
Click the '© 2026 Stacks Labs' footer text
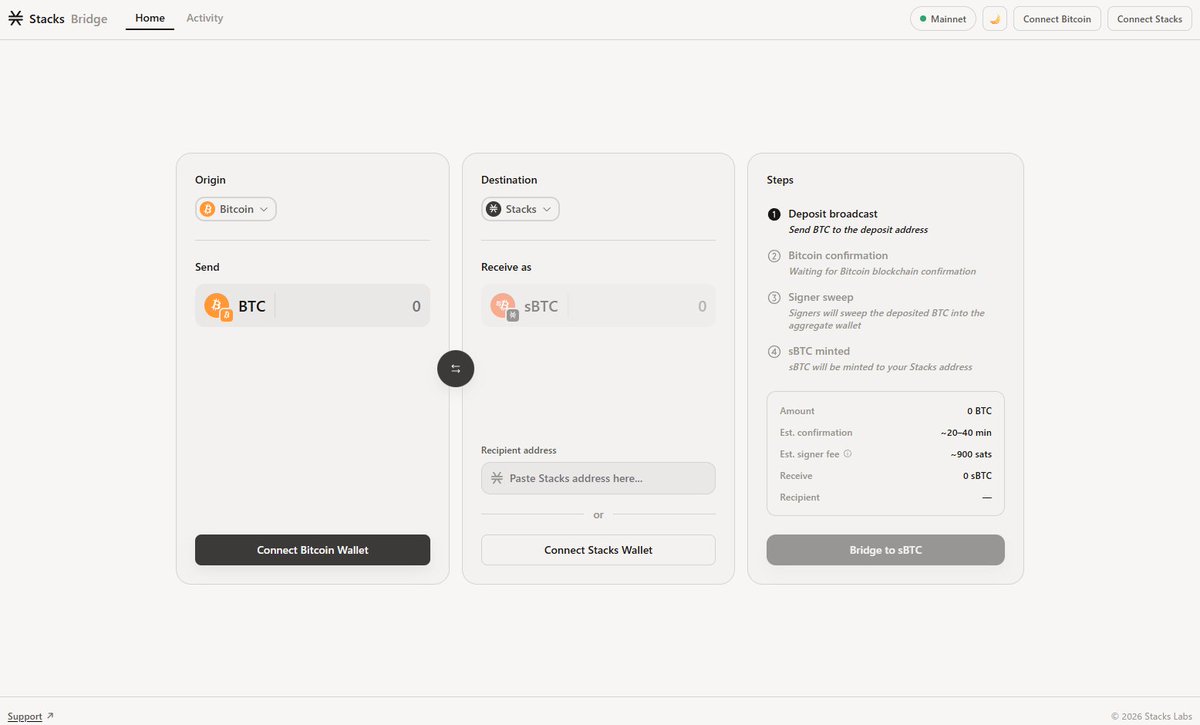[1152, 716]
